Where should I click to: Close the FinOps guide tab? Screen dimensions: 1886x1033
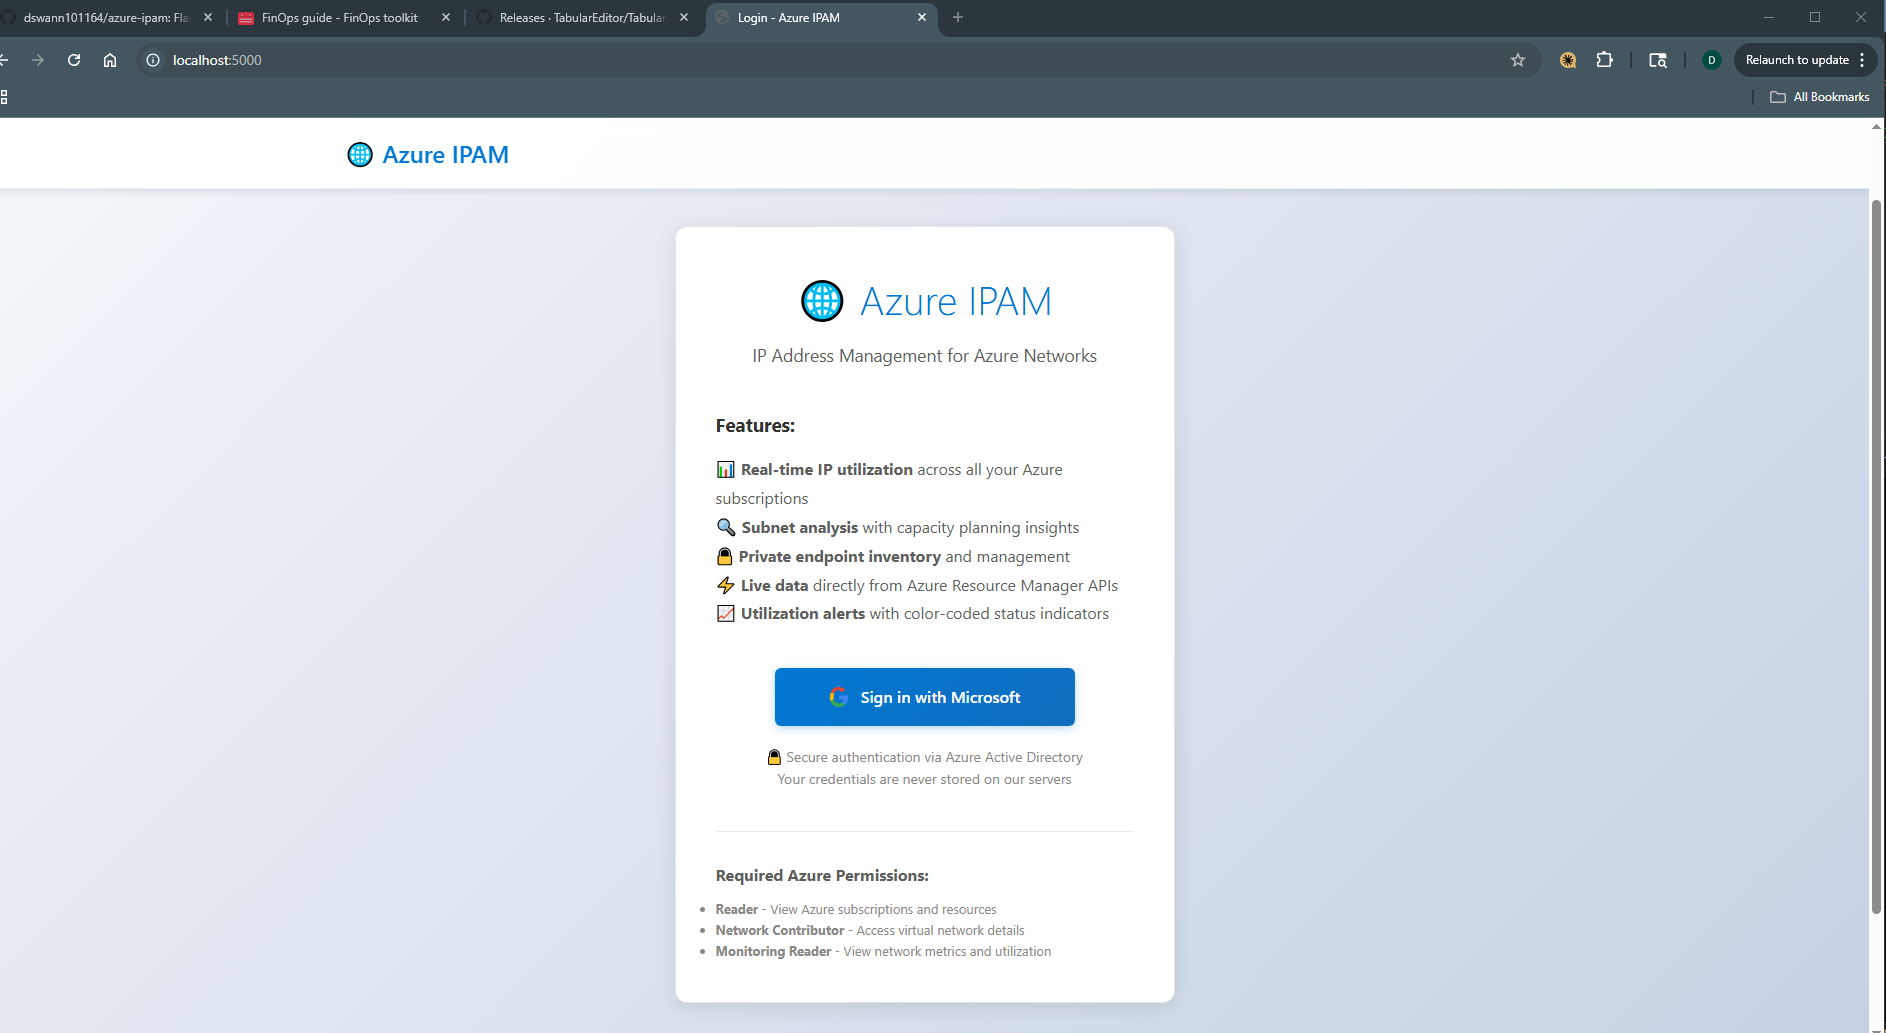tap(446, 18)
